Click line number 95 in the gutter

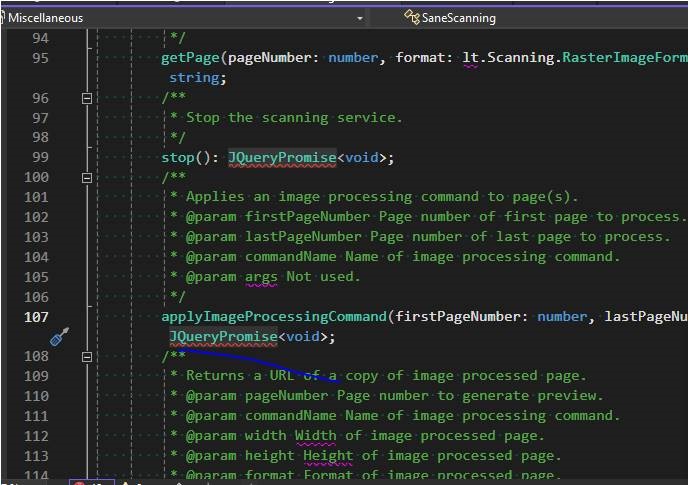click(x=40, y=58)
